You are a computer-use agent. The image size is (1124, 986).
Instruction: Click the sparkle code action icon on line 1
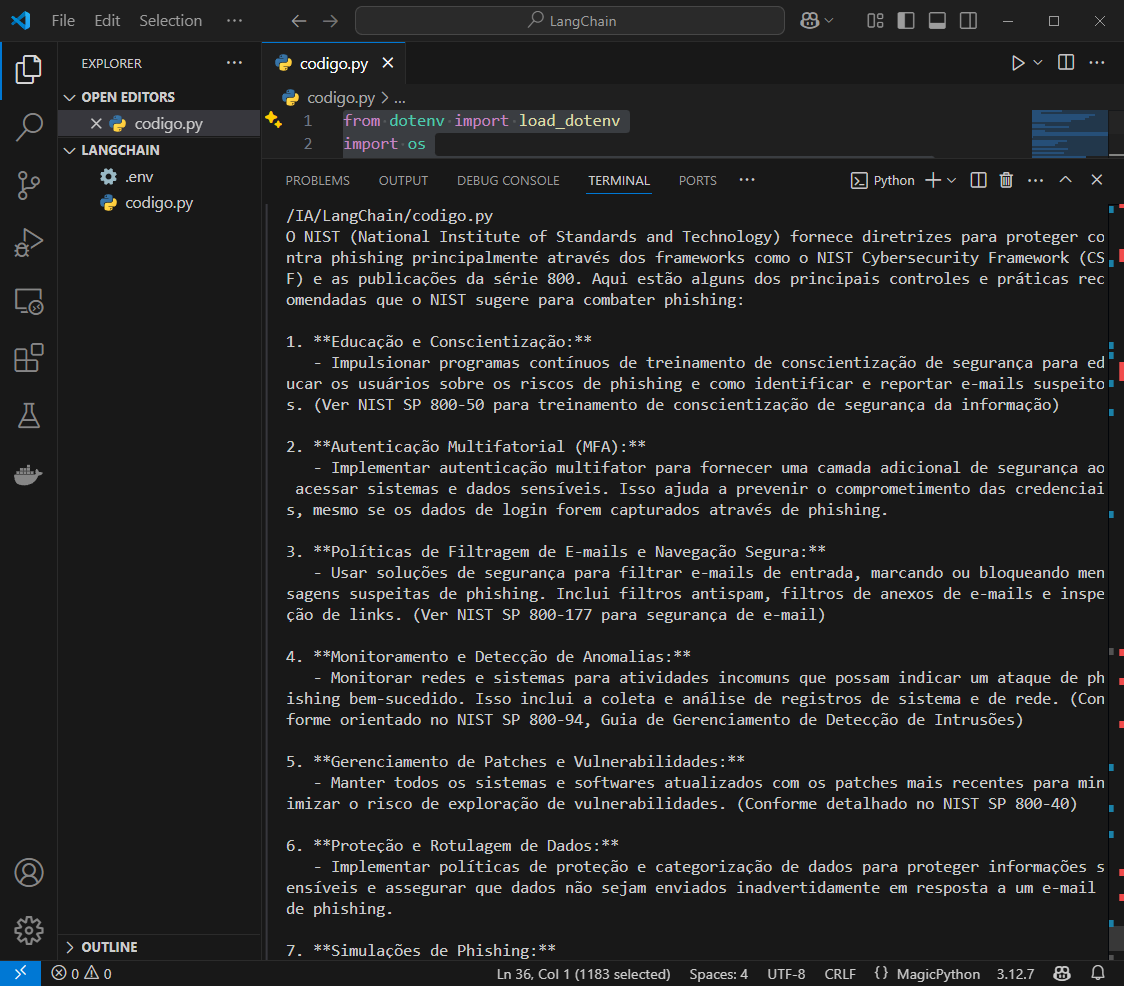[273, 120]
